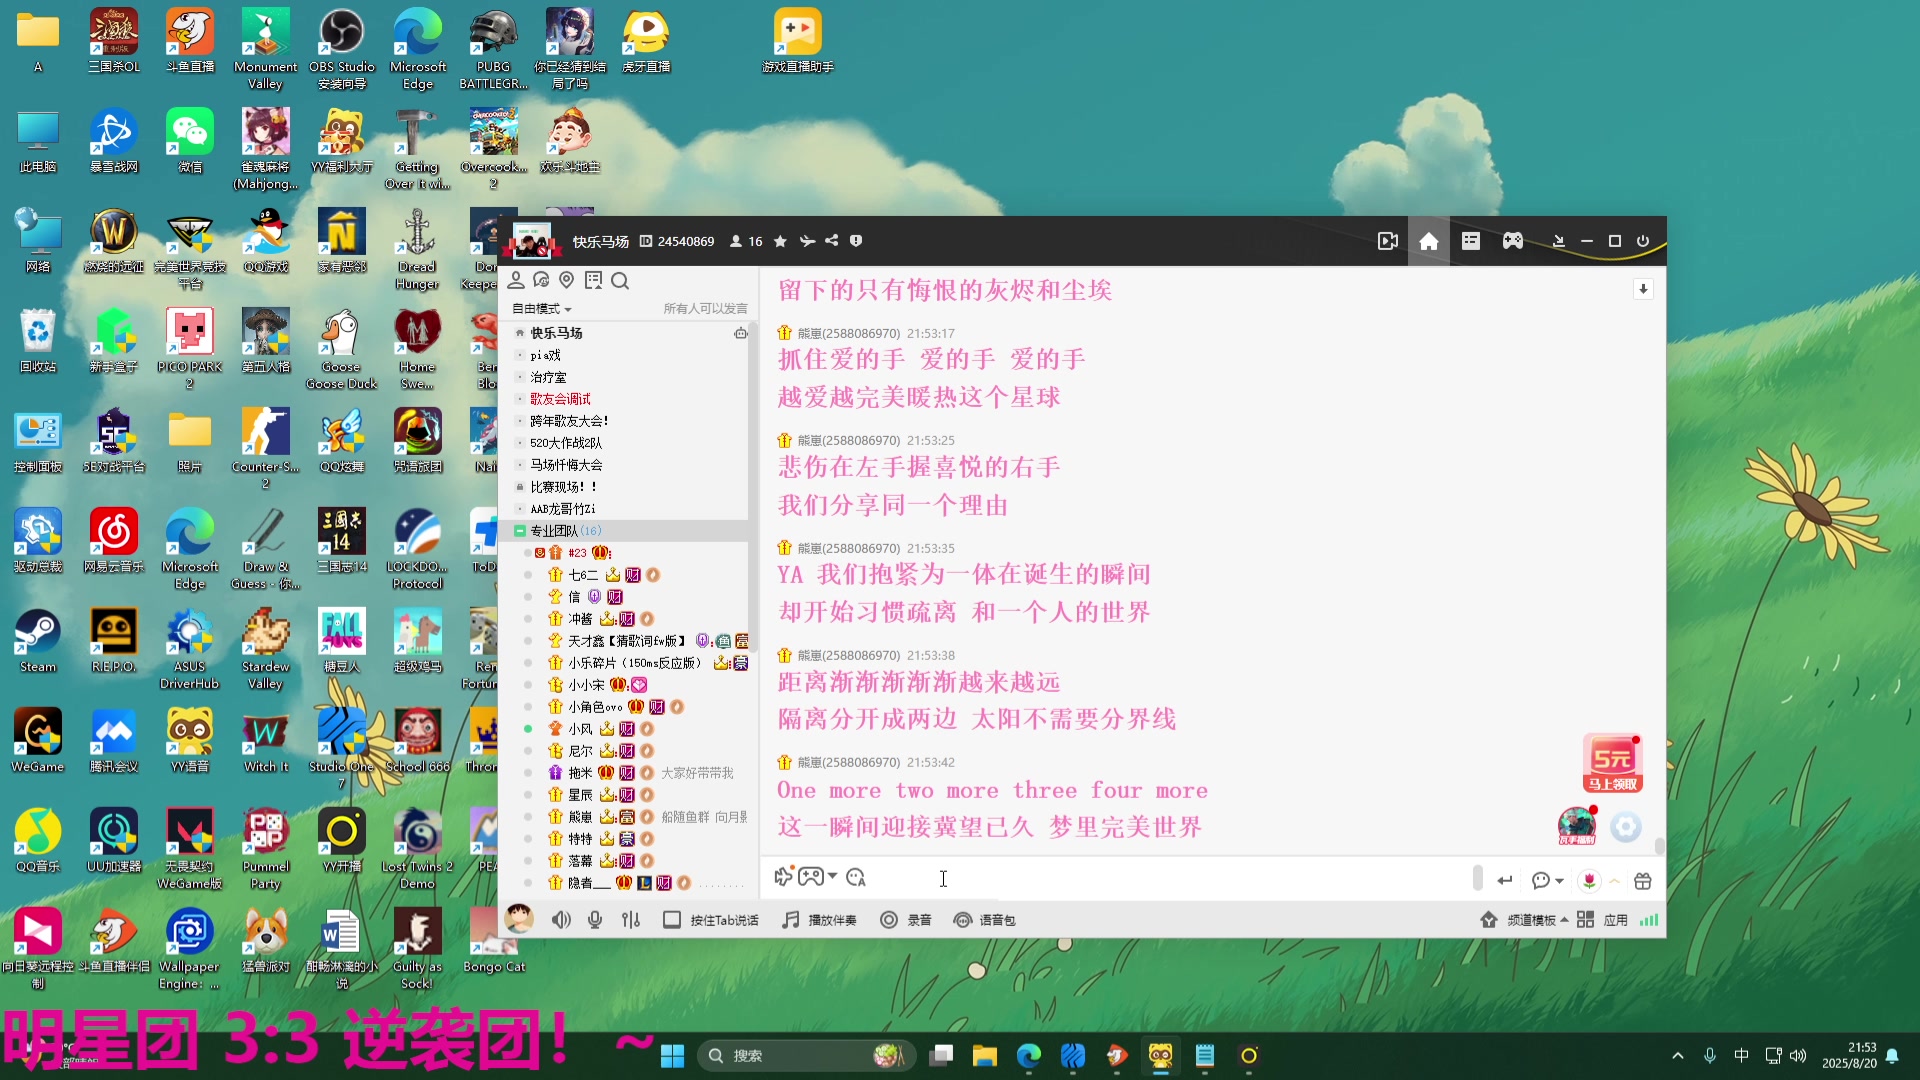
Task: Collapse the 快乐马场 root channel
Action: 520,333
